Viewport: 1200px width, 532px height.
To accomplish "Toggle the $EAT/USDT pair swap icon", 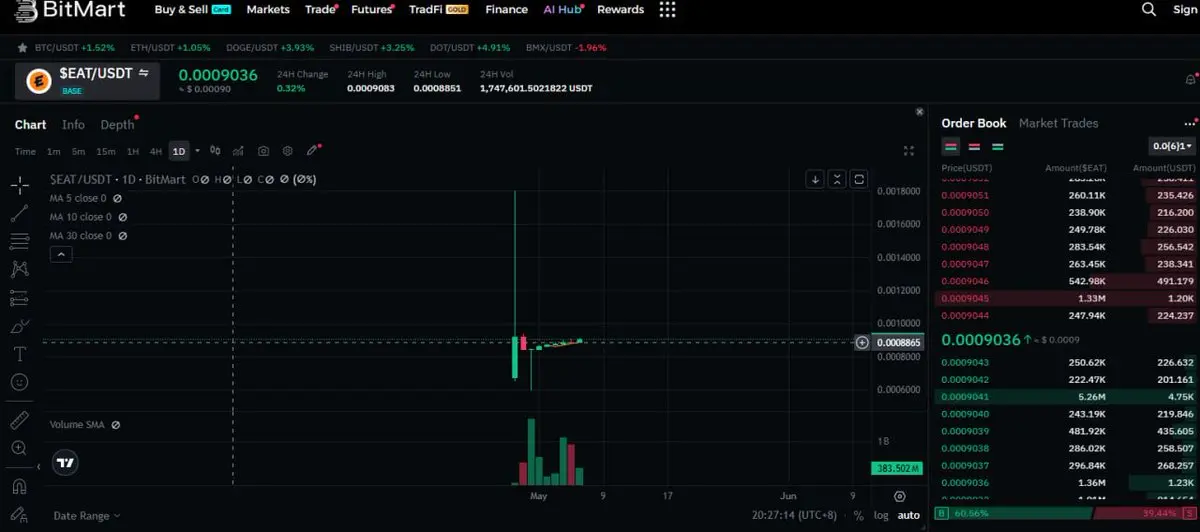I will (x=144, y=73).
